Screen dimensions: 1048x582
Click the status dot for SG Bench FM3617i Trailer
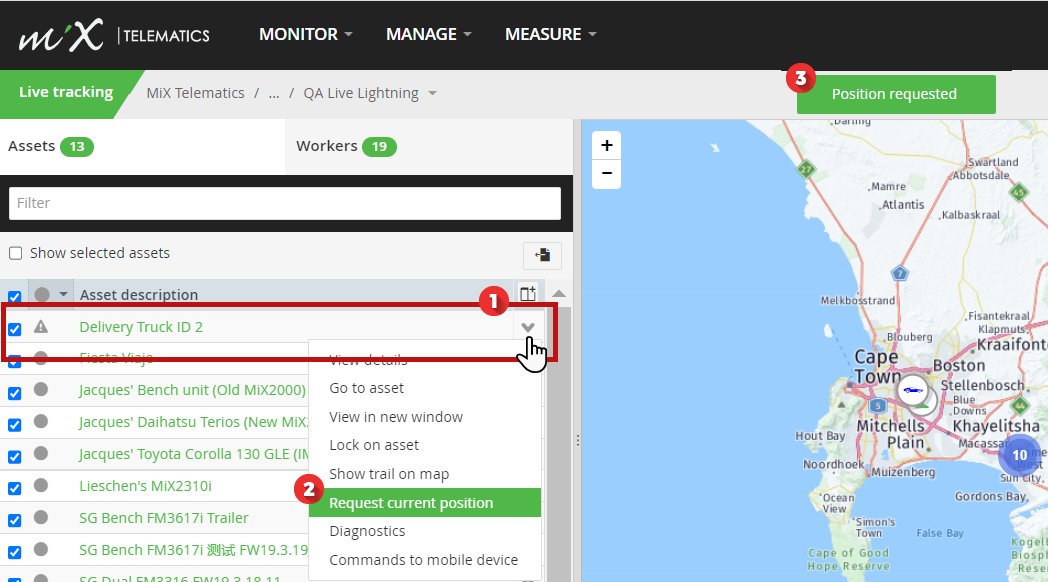pyautogui.click(x=41, y=517)
